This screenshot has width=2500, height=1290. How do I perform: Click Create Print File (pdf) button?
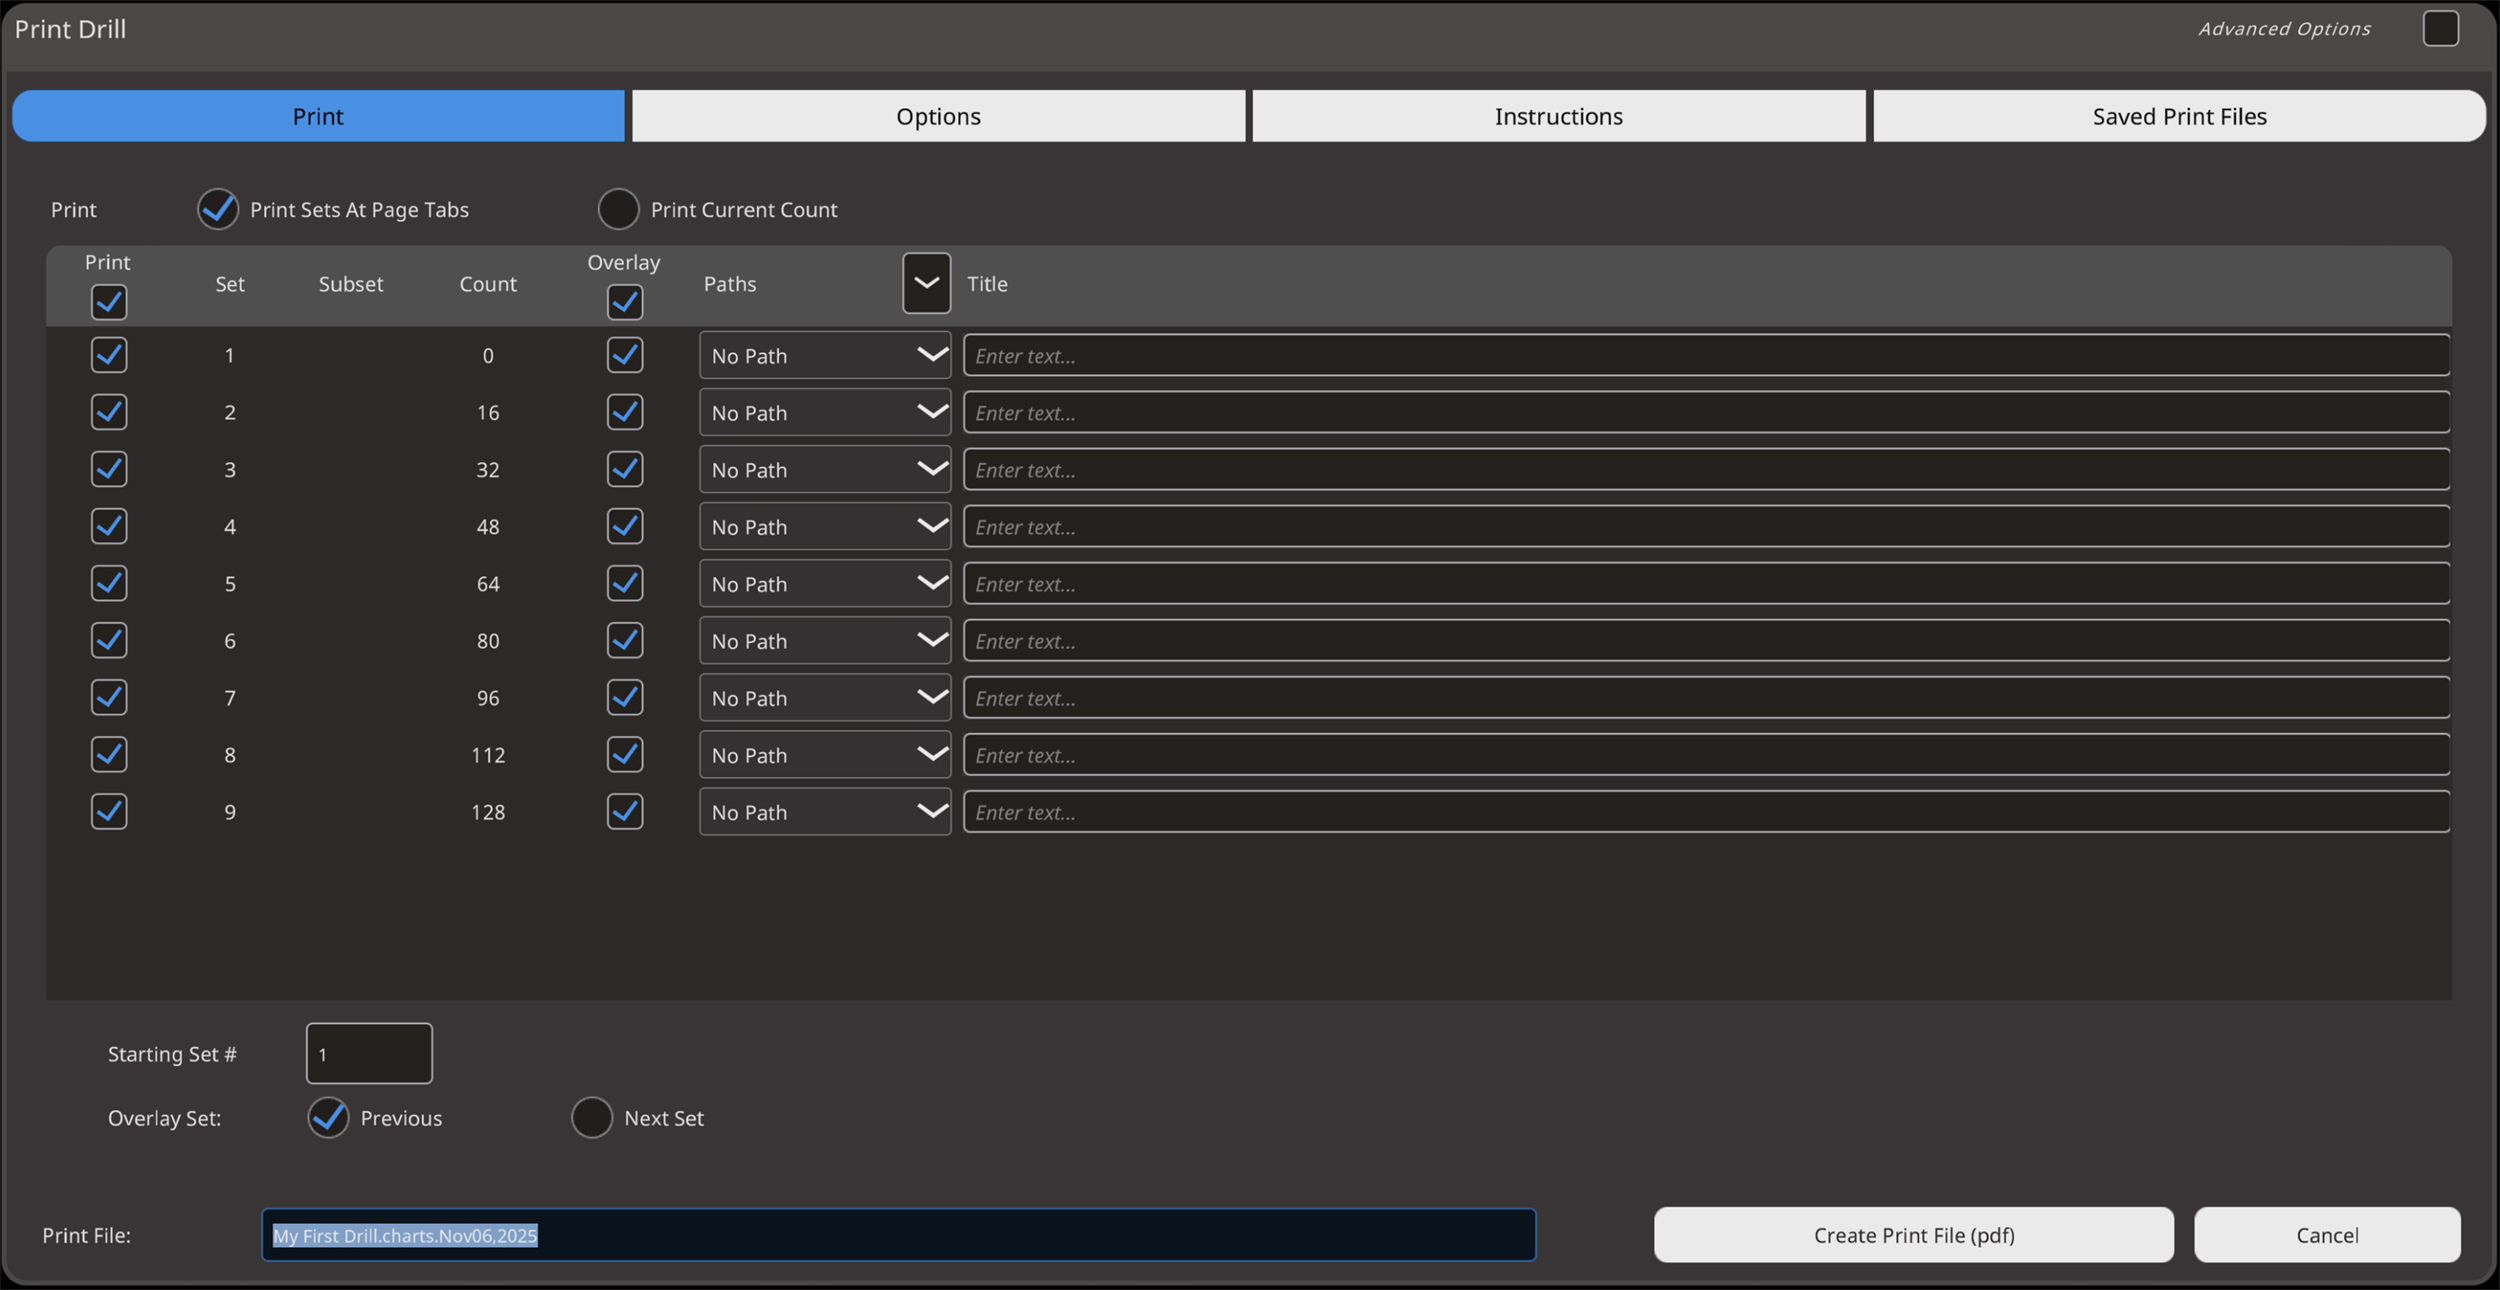pos(1913,1234)
